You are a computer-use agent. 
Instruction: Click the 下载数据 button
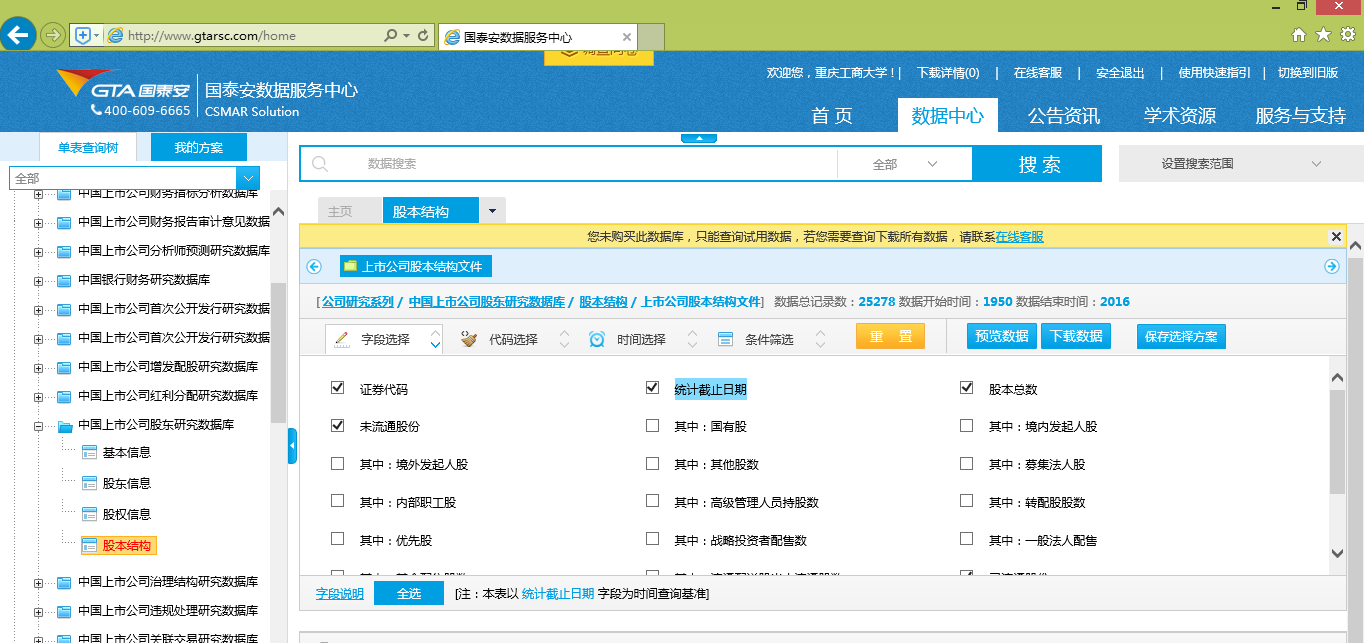pyautogui.click(x=1076, y=337)
